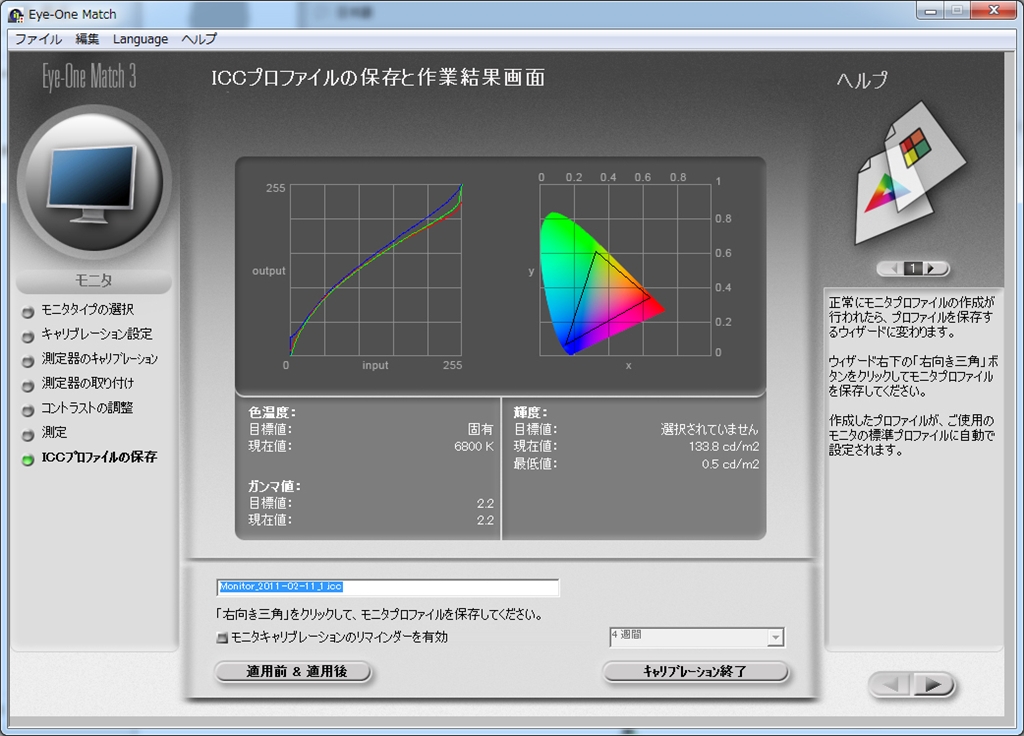The width and height of the screenshot is (1024, 736).
Task: Click the 選択されていません luminance target text
Action: pyautogui.click(x=709, y=430)
